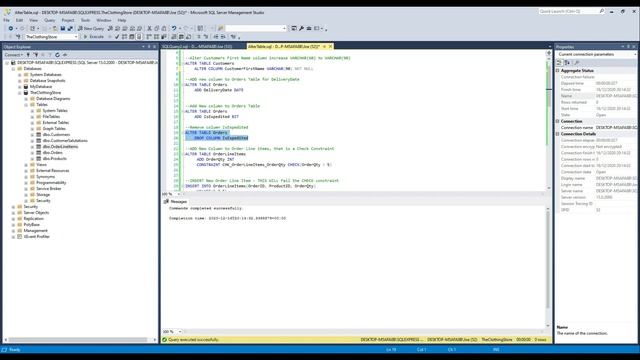Click the Save file icon in toolbar
The width and height of the screenshot is (640, 360).
[62, 29]
